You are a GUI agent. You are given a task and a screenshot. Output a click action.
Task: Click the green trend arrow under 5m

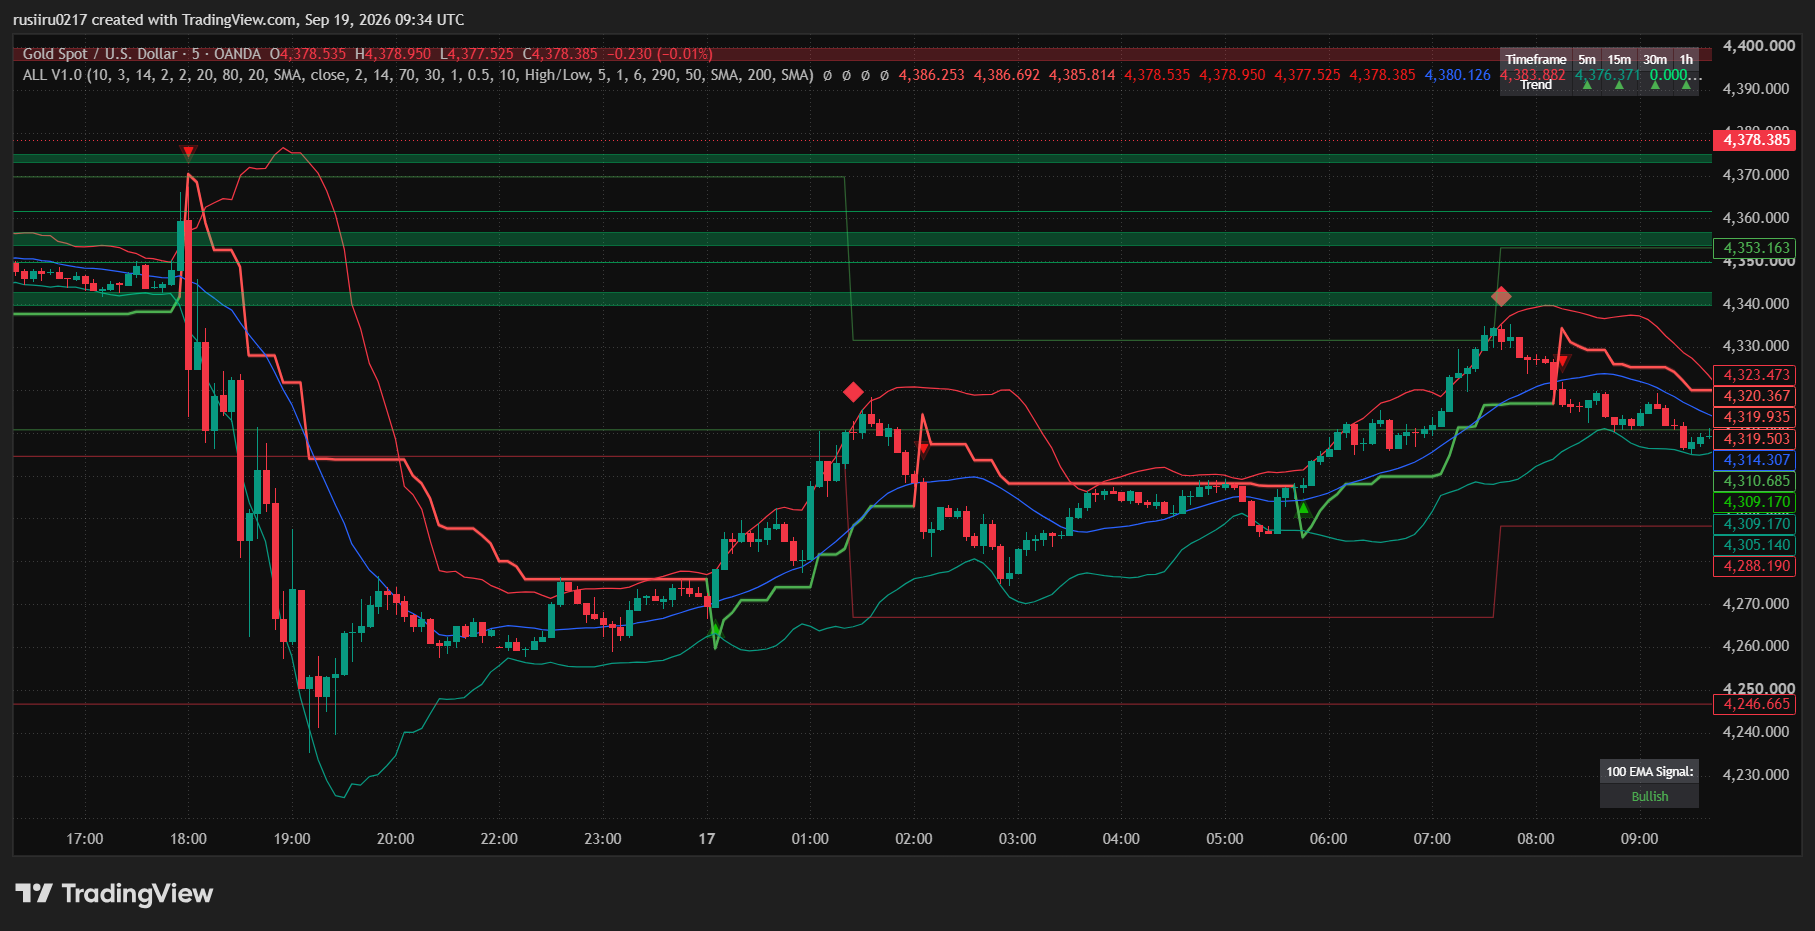[x=1587, y=85]
